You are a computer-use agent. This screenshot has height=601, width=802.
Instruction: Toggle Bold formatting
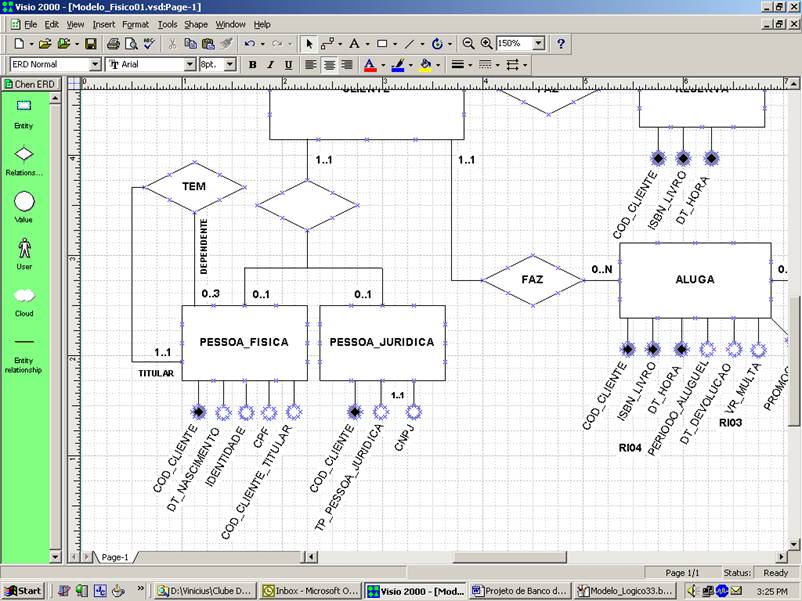tap(253, 65)
